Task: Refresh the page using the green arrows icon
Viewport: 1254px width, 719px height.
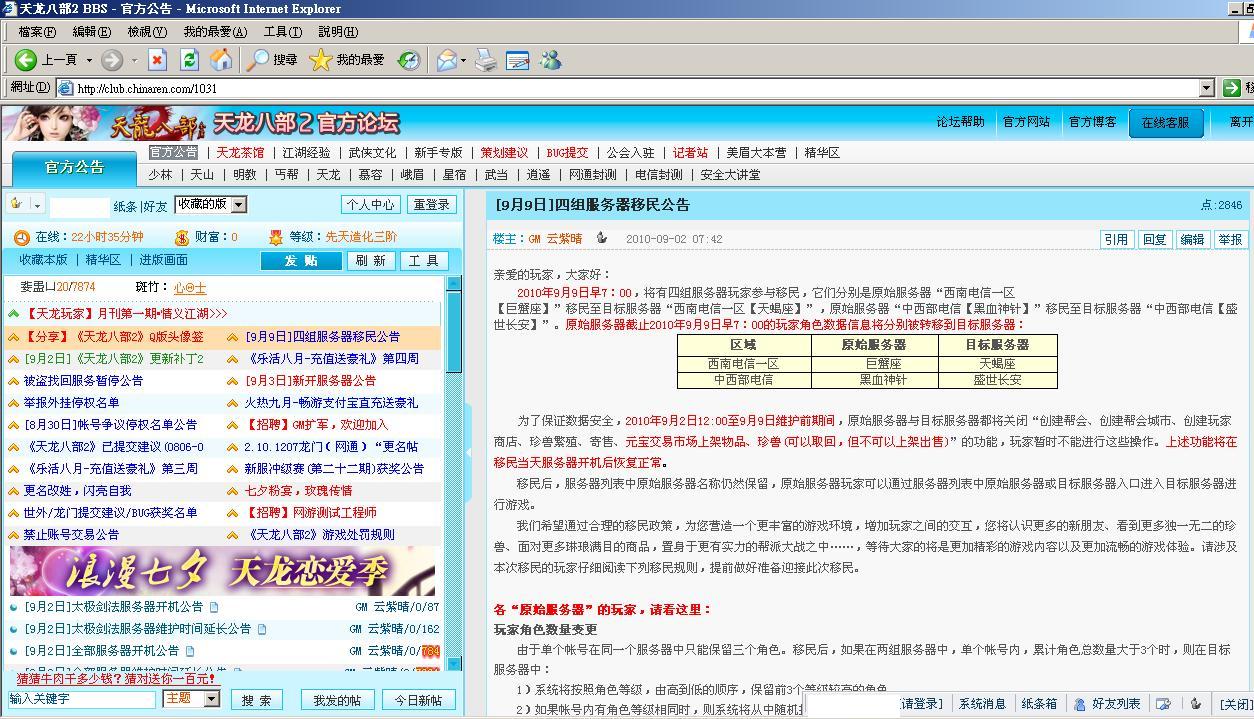Action: 189,60
